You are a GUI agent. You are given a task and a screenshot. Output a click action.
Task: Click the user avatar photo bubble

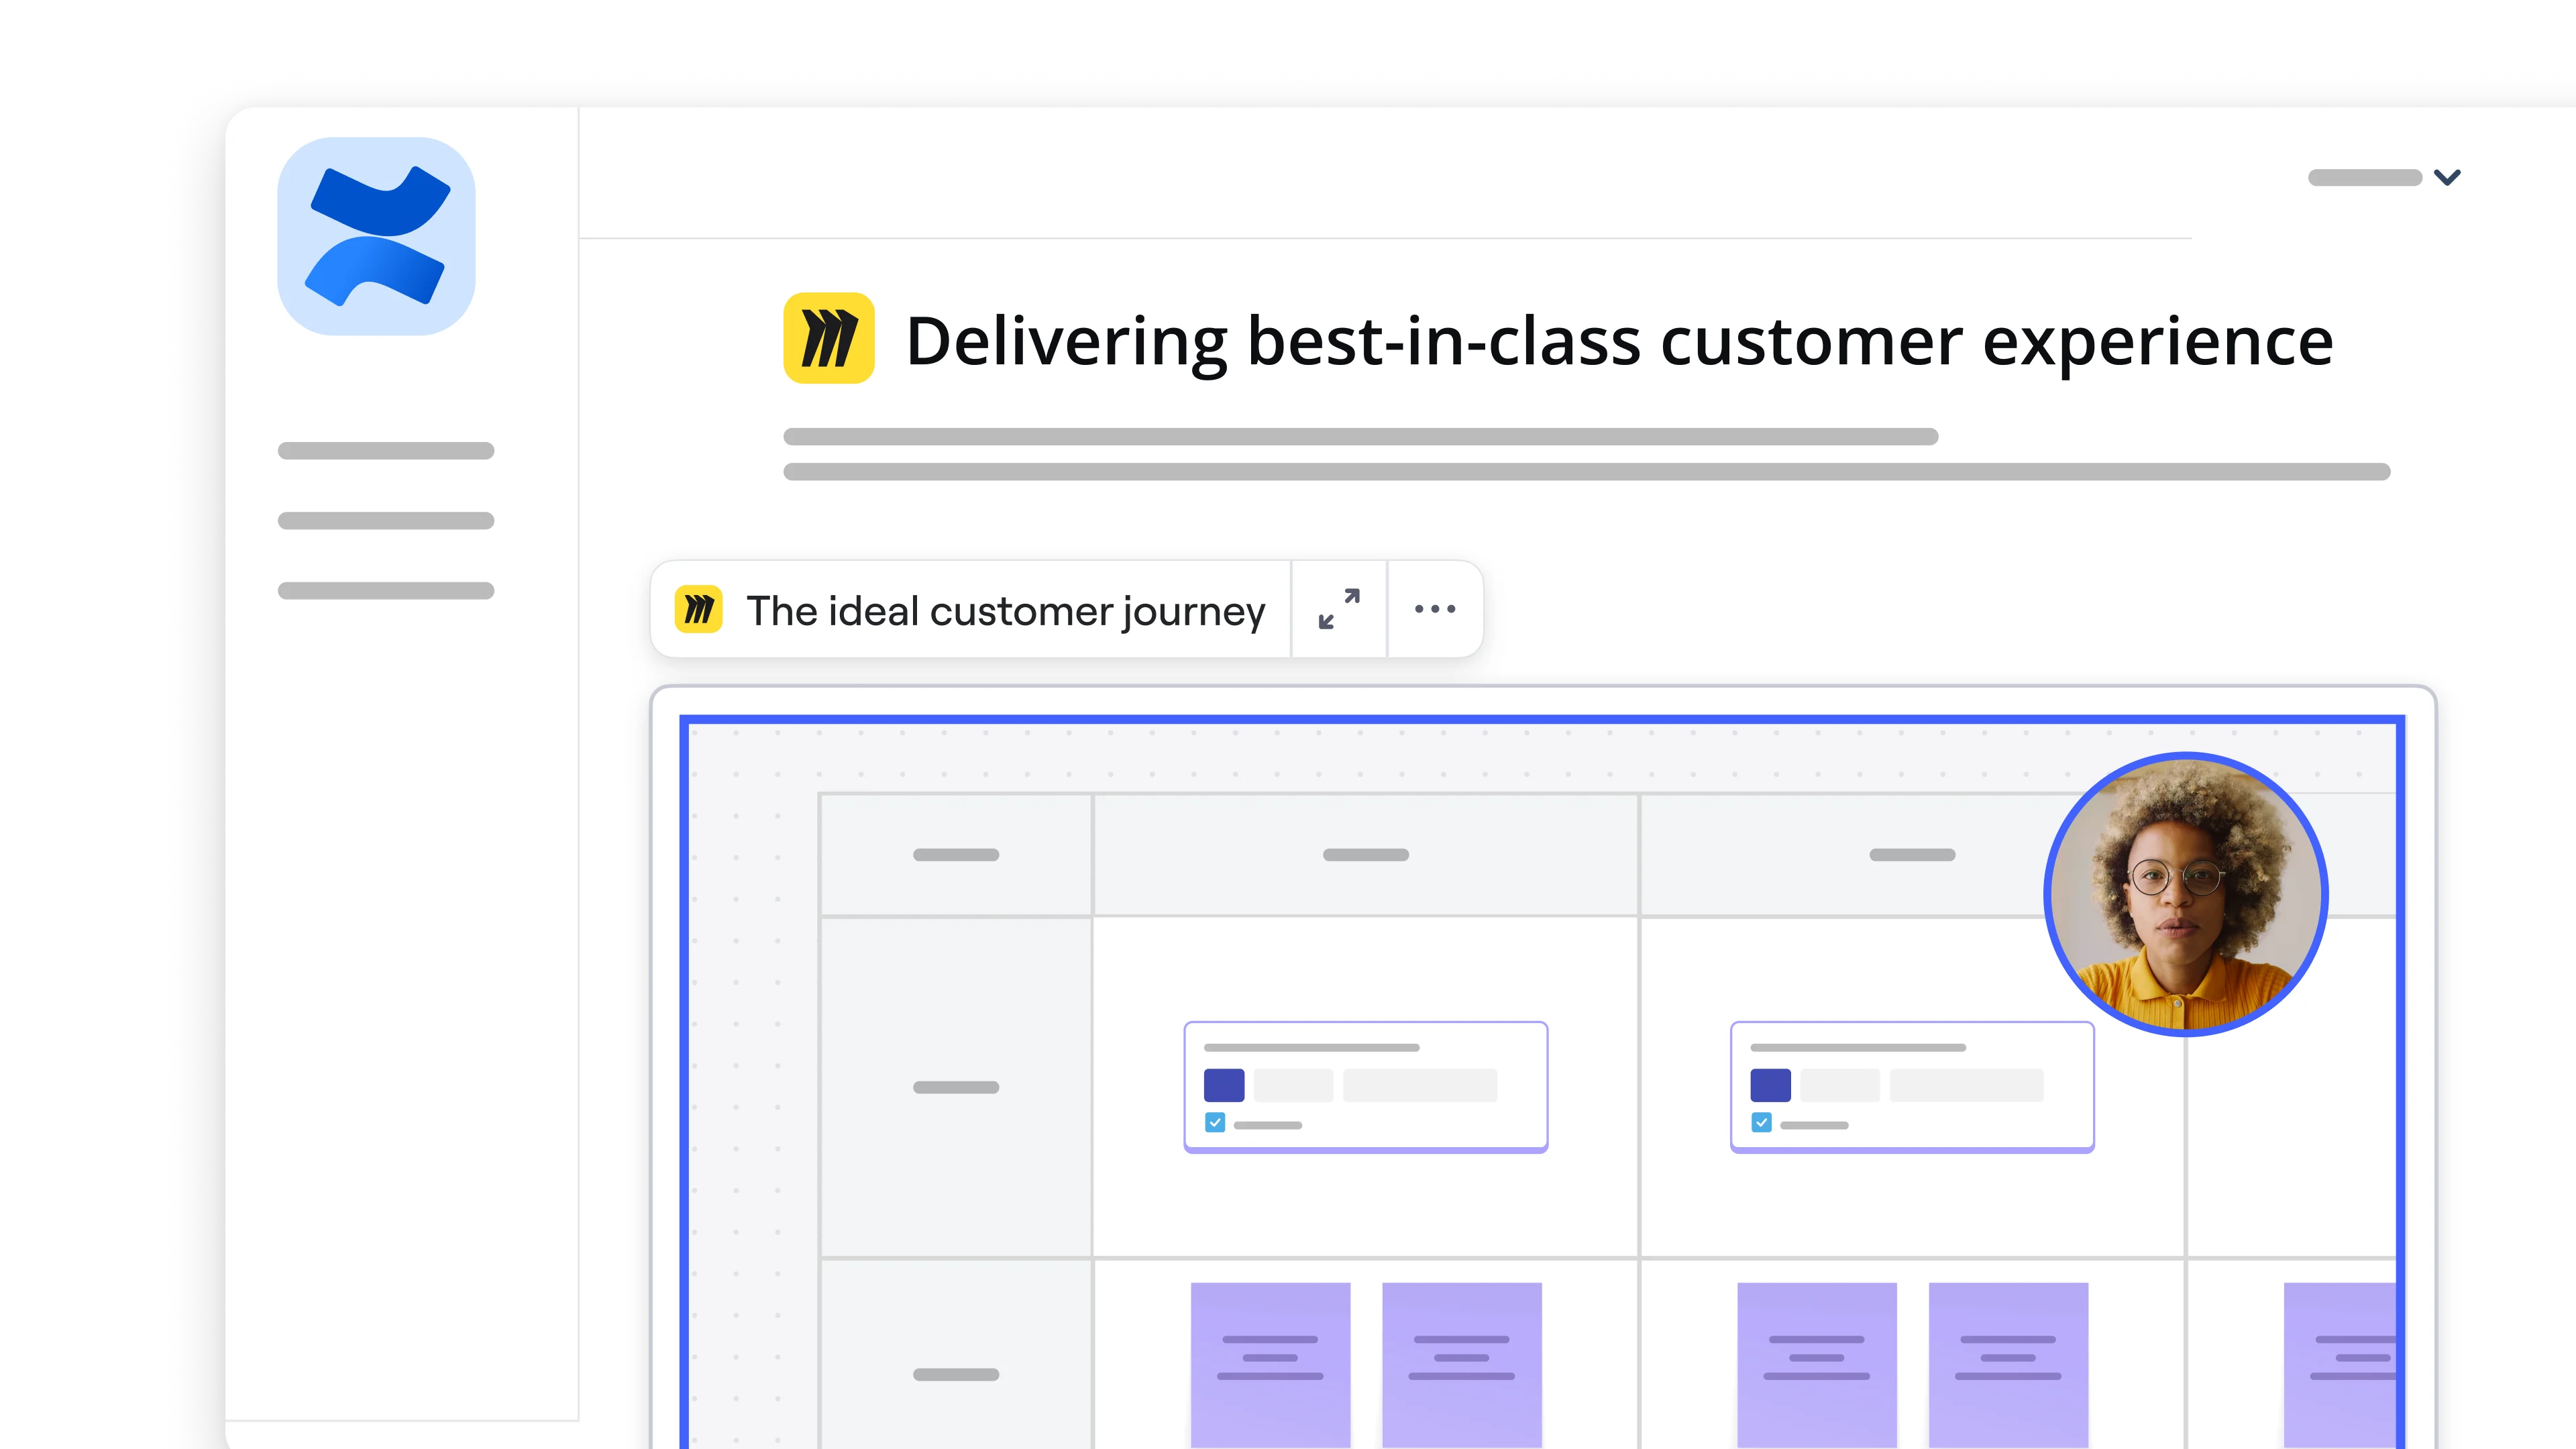click(2185, 894)
